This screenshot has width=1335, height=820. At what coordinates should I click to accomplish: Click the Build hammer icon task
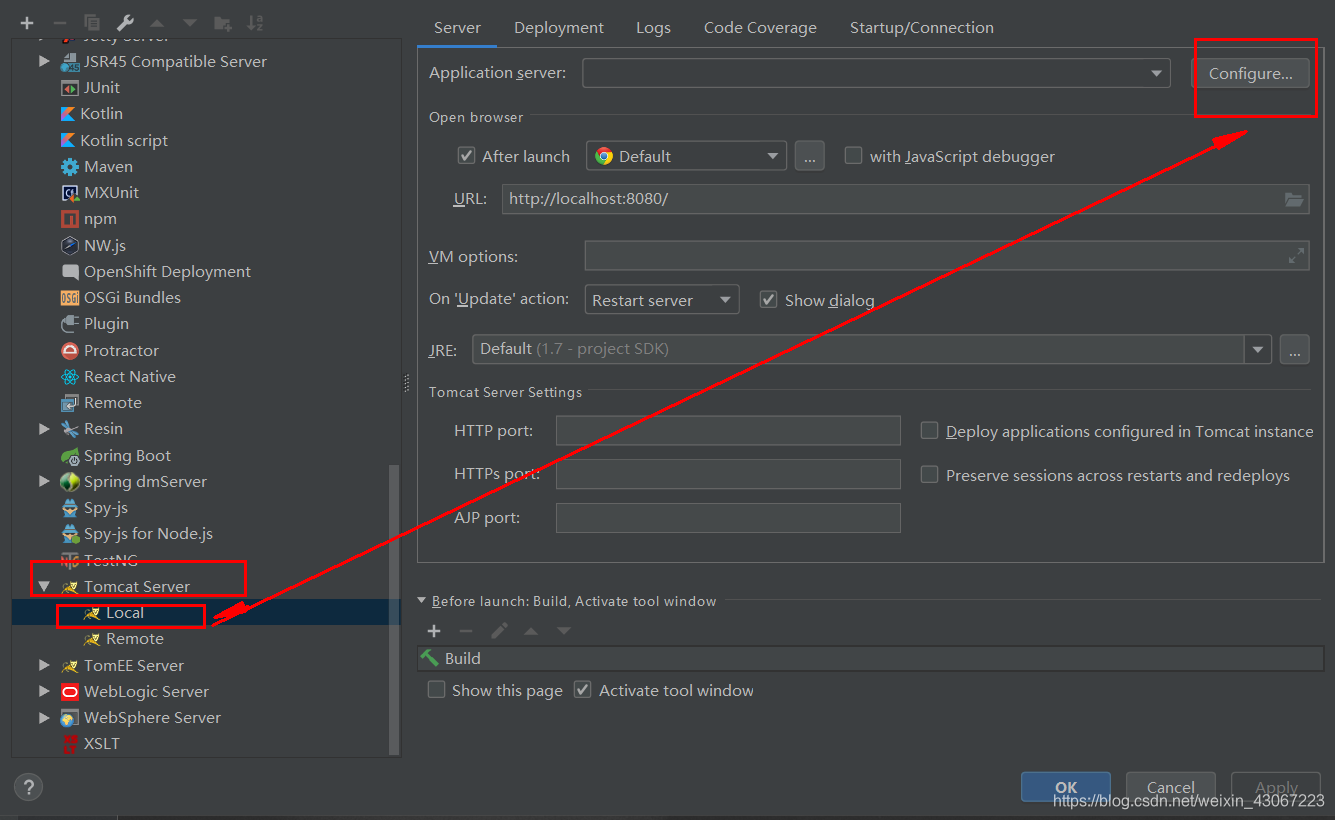pos(430,658)
